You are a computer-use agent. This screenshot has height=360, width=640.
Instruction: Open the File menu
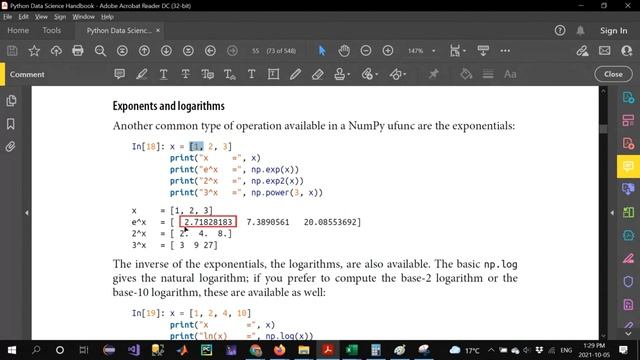pyautogui.click(x=8, y=17)
